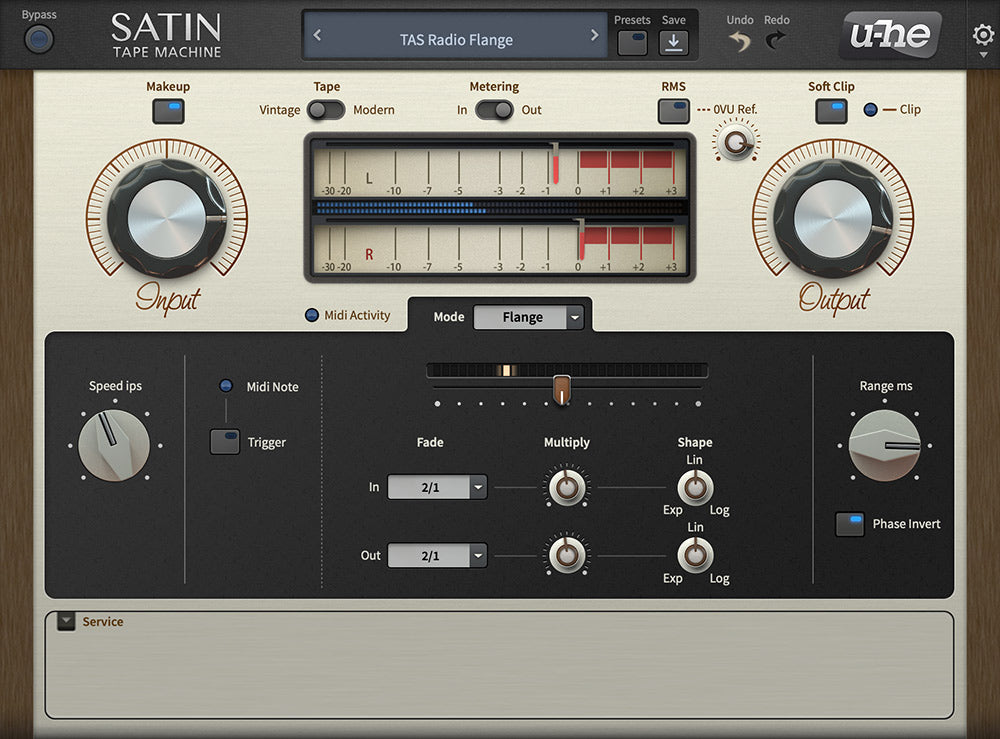The width and height of the screenshot is (1000, 739).
Task: Click the Out row Multiply knob
Action: point(567,555)
